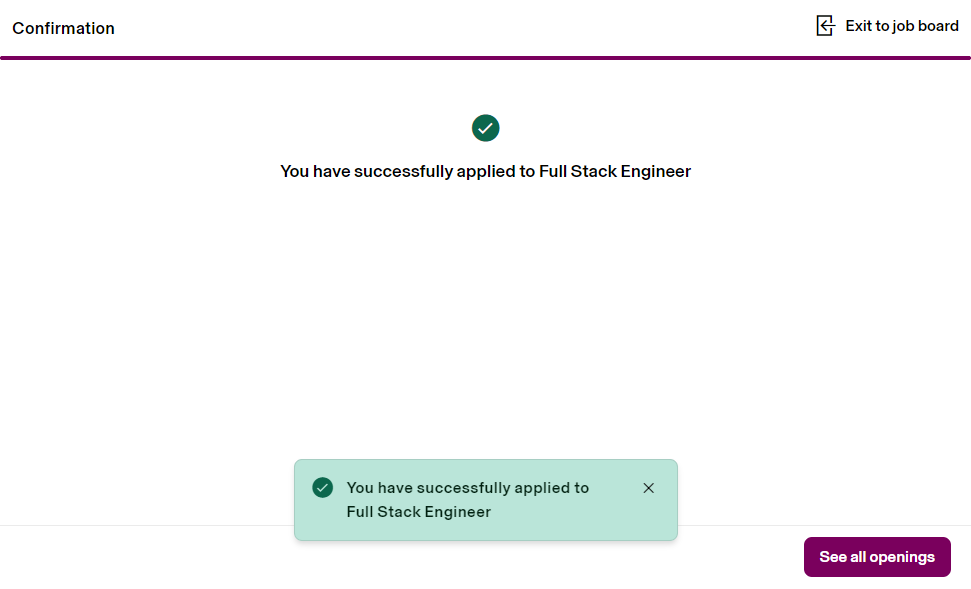971x589 pixels.
Task: Click the purple progress bar under header
Action: point(485,58)
